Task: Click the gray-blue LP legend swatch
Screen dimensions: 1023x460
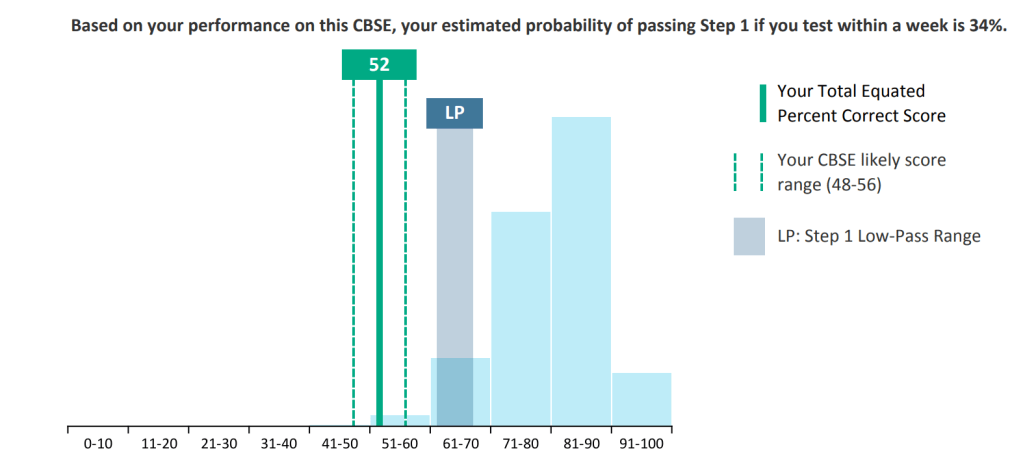Action: point(749,236)
